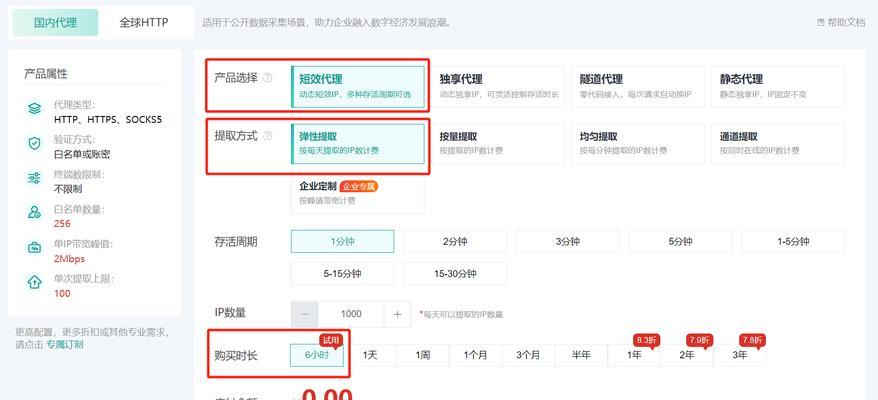Click the 存活周期 label
Screen dimensions: 878x400
236,242
